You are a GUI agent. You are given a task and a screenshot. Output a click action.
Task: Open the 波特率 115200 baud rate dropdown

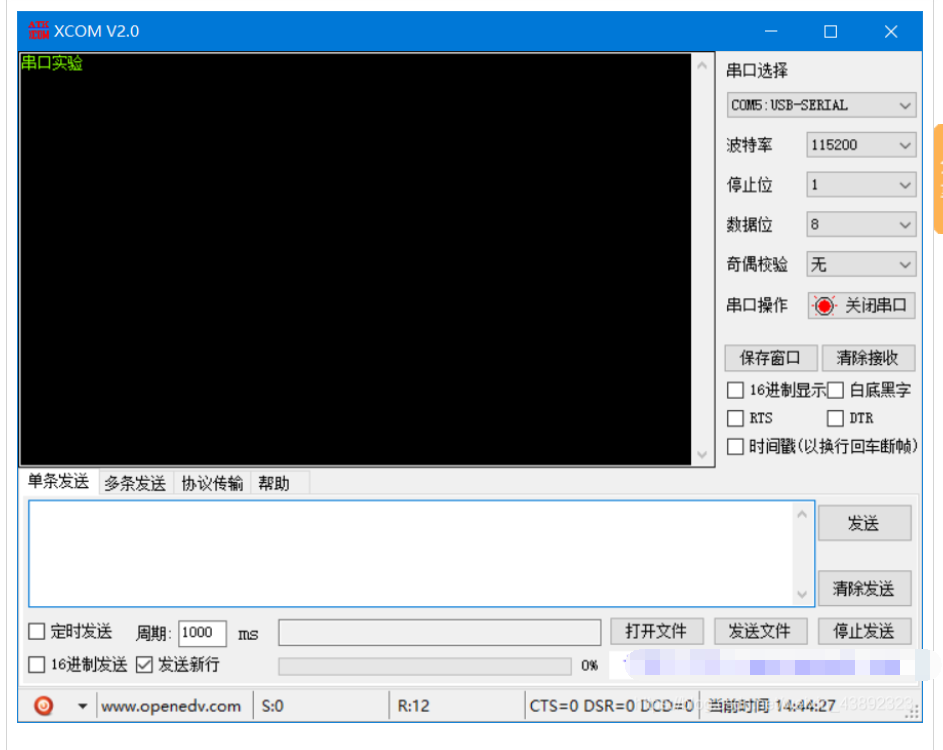(x=861, y=145)
